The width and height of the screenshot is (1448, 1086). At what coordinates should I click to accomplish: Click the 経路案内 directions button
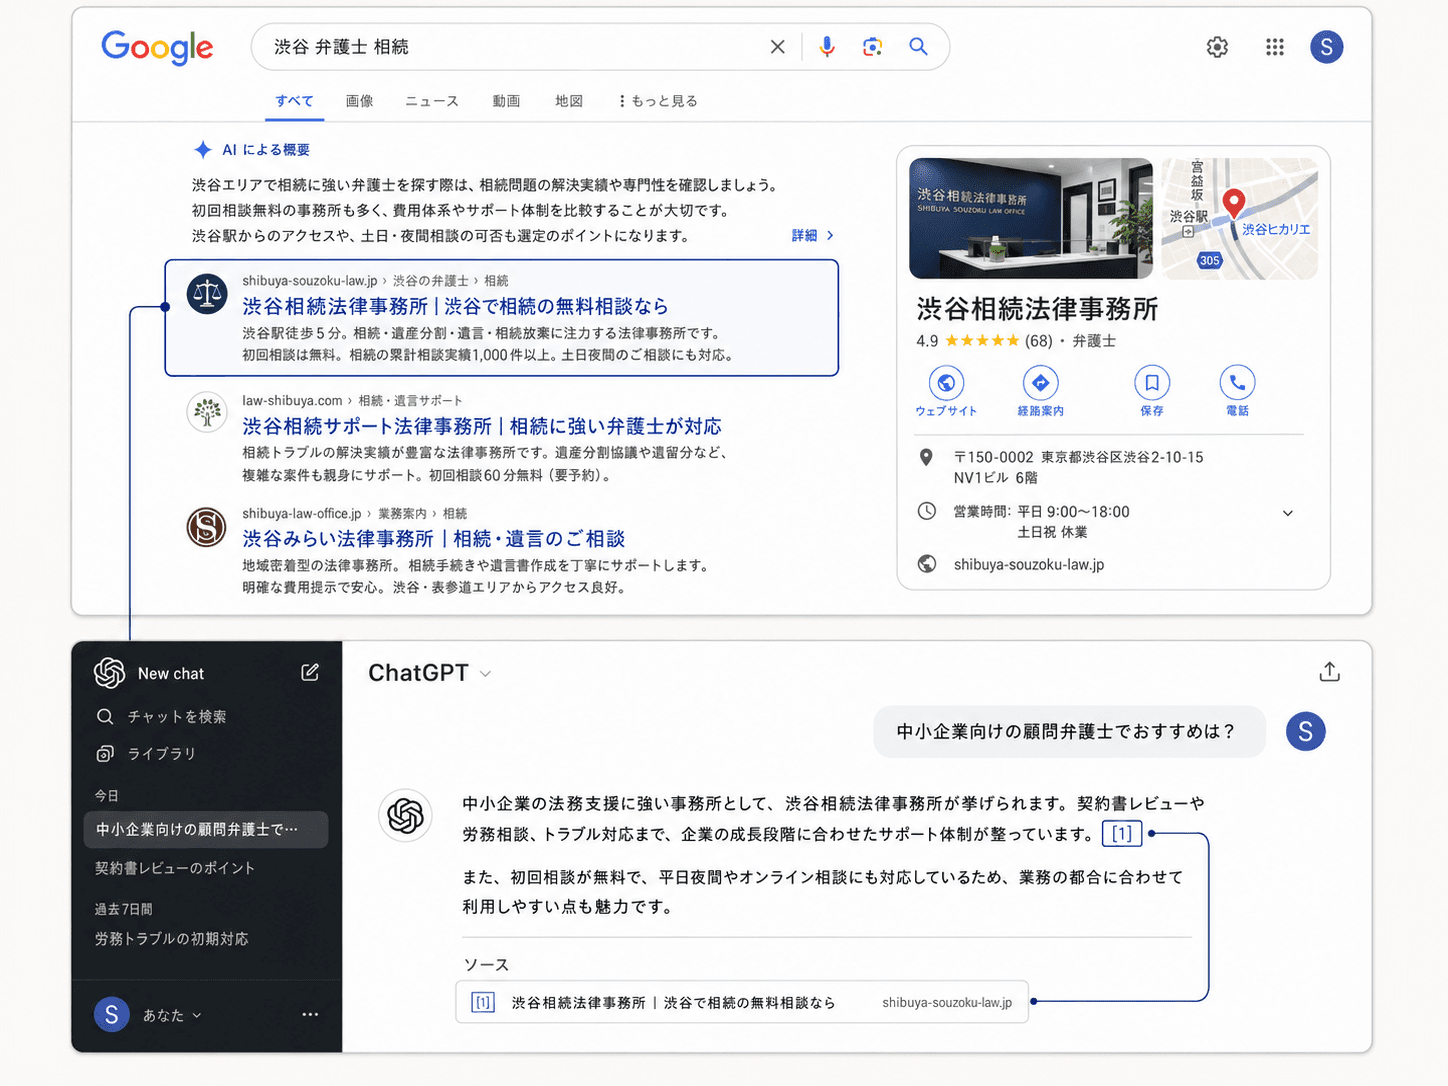click(x=1041, y=391)
